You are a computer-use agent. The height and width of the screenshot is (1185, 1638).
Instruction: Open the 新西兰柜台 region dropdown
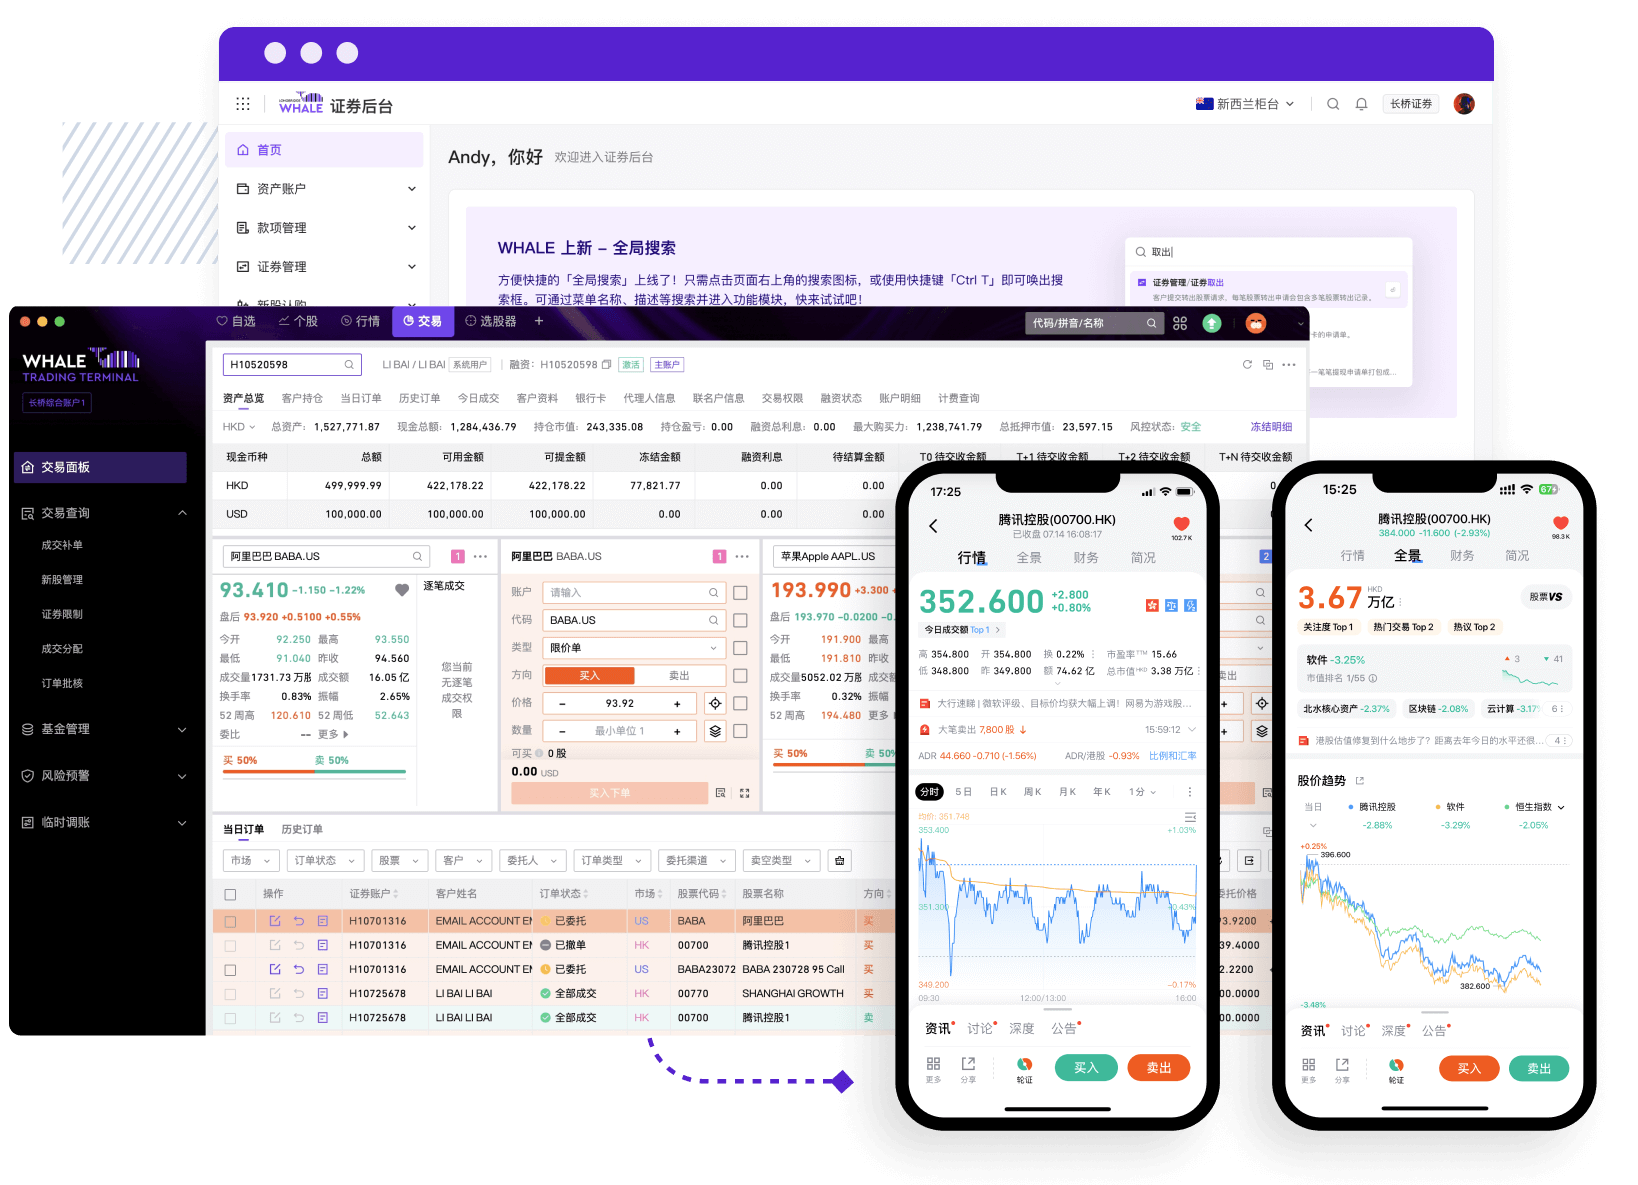(x=1246, y=104)
